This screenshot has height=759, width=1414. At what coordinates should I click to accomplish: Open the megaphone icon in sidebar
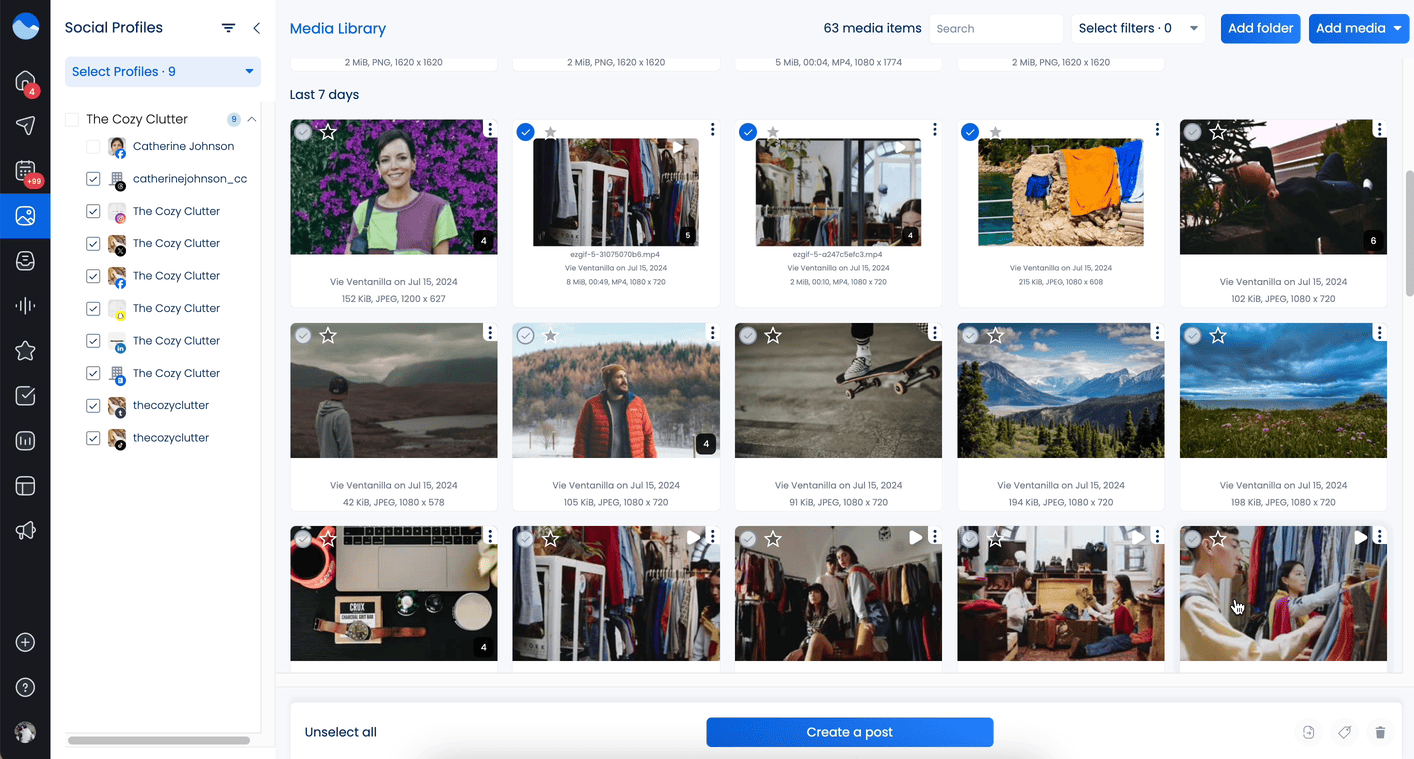click(25, 531)
